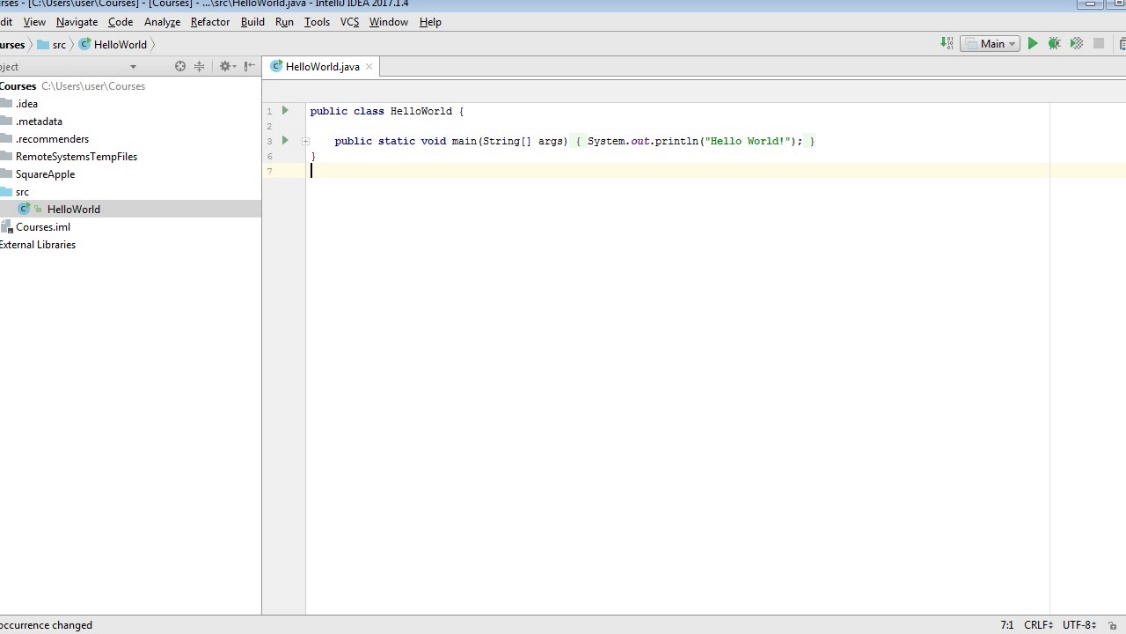Open the Project view type dropdown
This screenshot has height=634, width=1126.
point(133,67)
